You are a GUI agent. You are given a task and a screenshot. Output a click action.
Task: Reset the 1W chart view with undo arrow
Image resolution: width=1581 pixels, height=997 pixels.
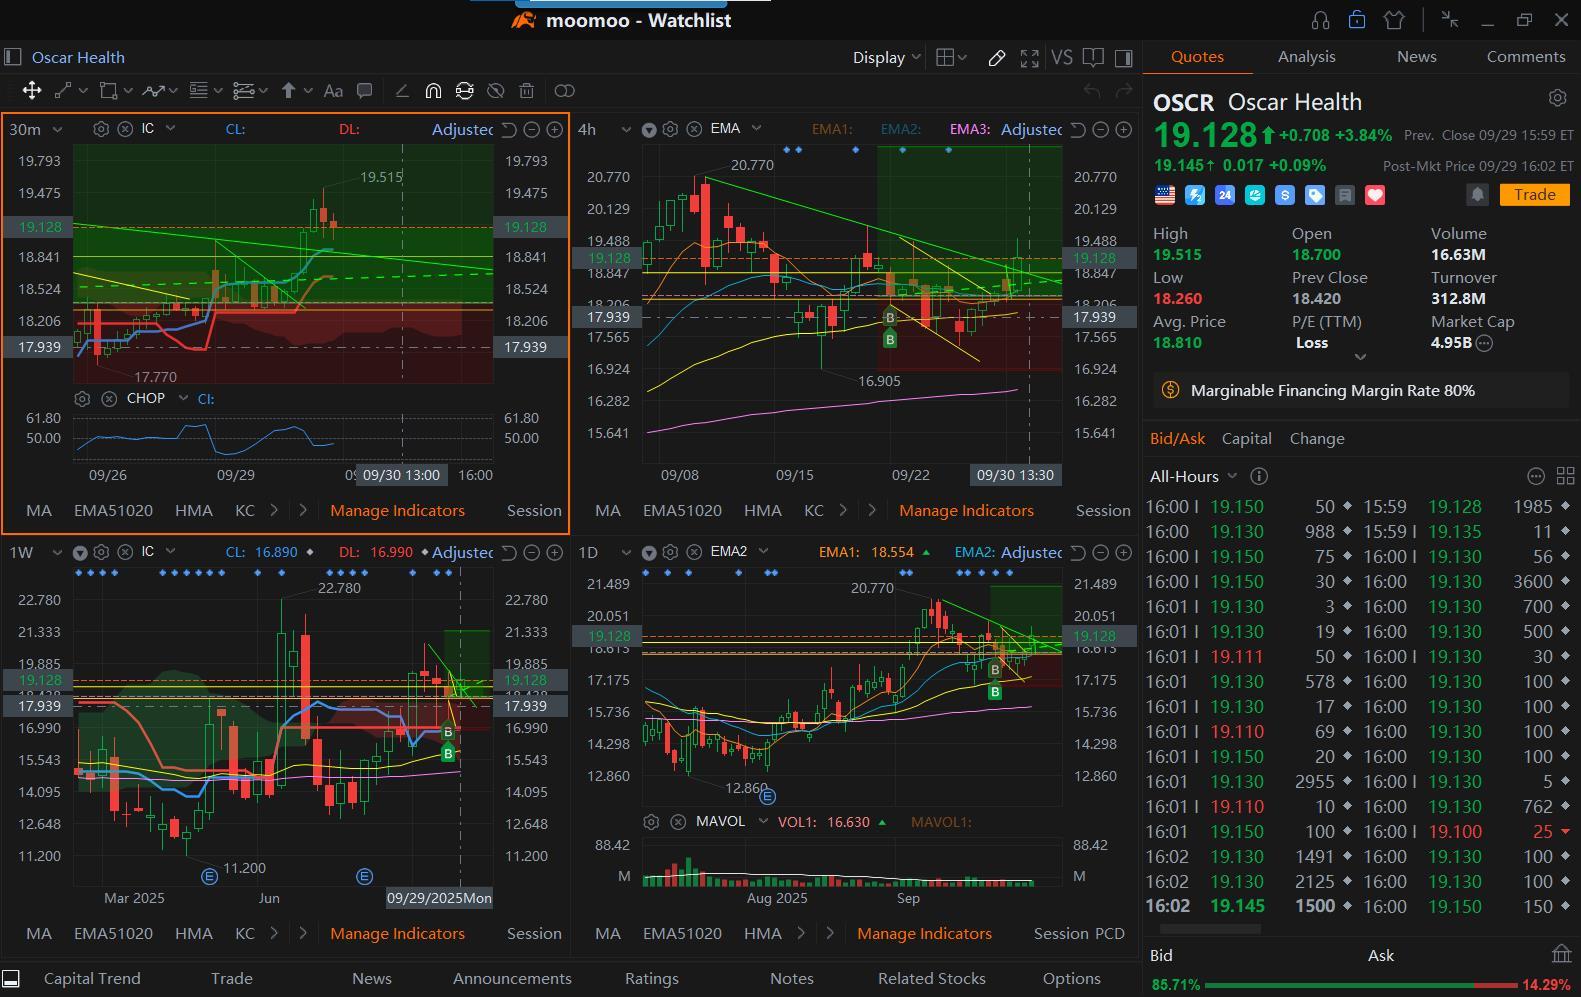pyautogui.click(x=508, y=553)
